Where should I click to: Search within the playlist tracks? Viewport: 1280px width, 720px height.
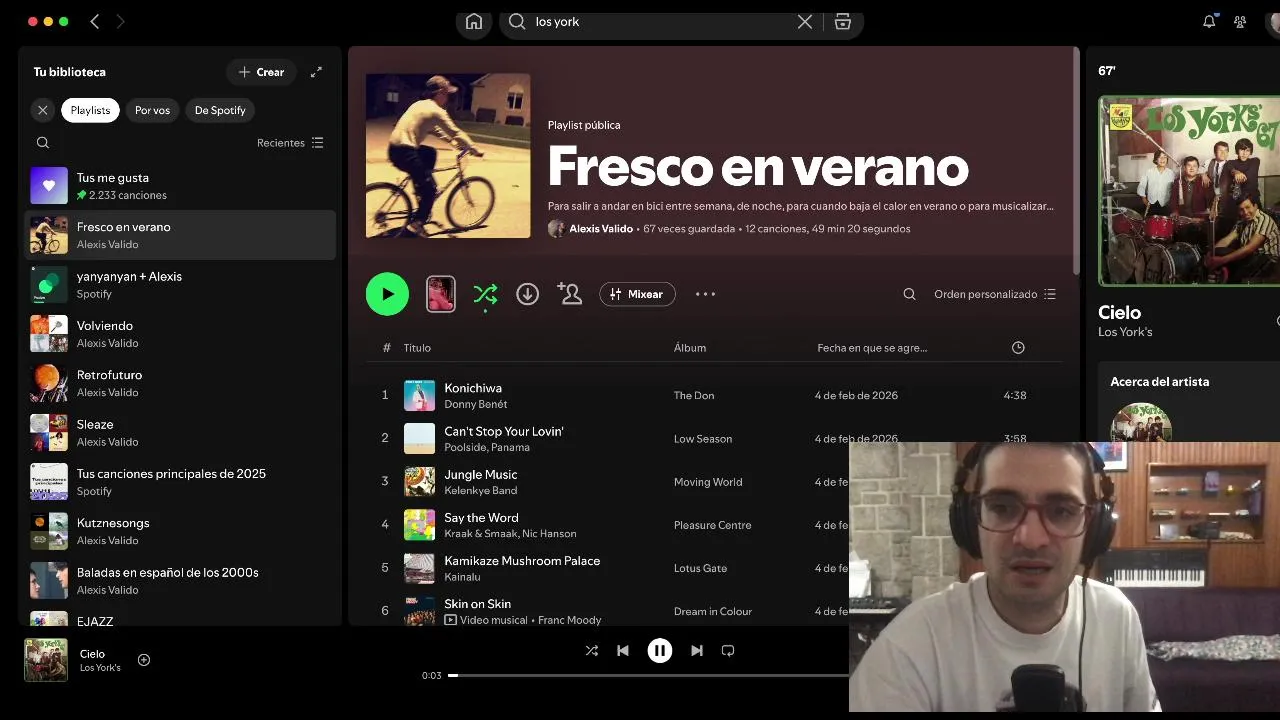point(909,294)
